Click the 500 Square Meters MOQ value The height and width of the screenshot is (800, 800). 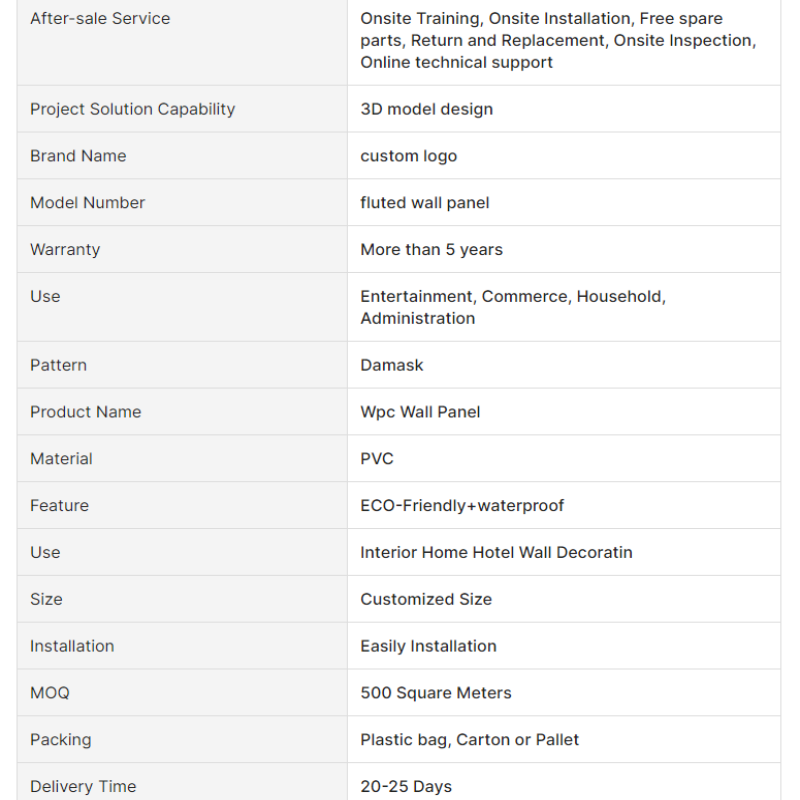435,693
